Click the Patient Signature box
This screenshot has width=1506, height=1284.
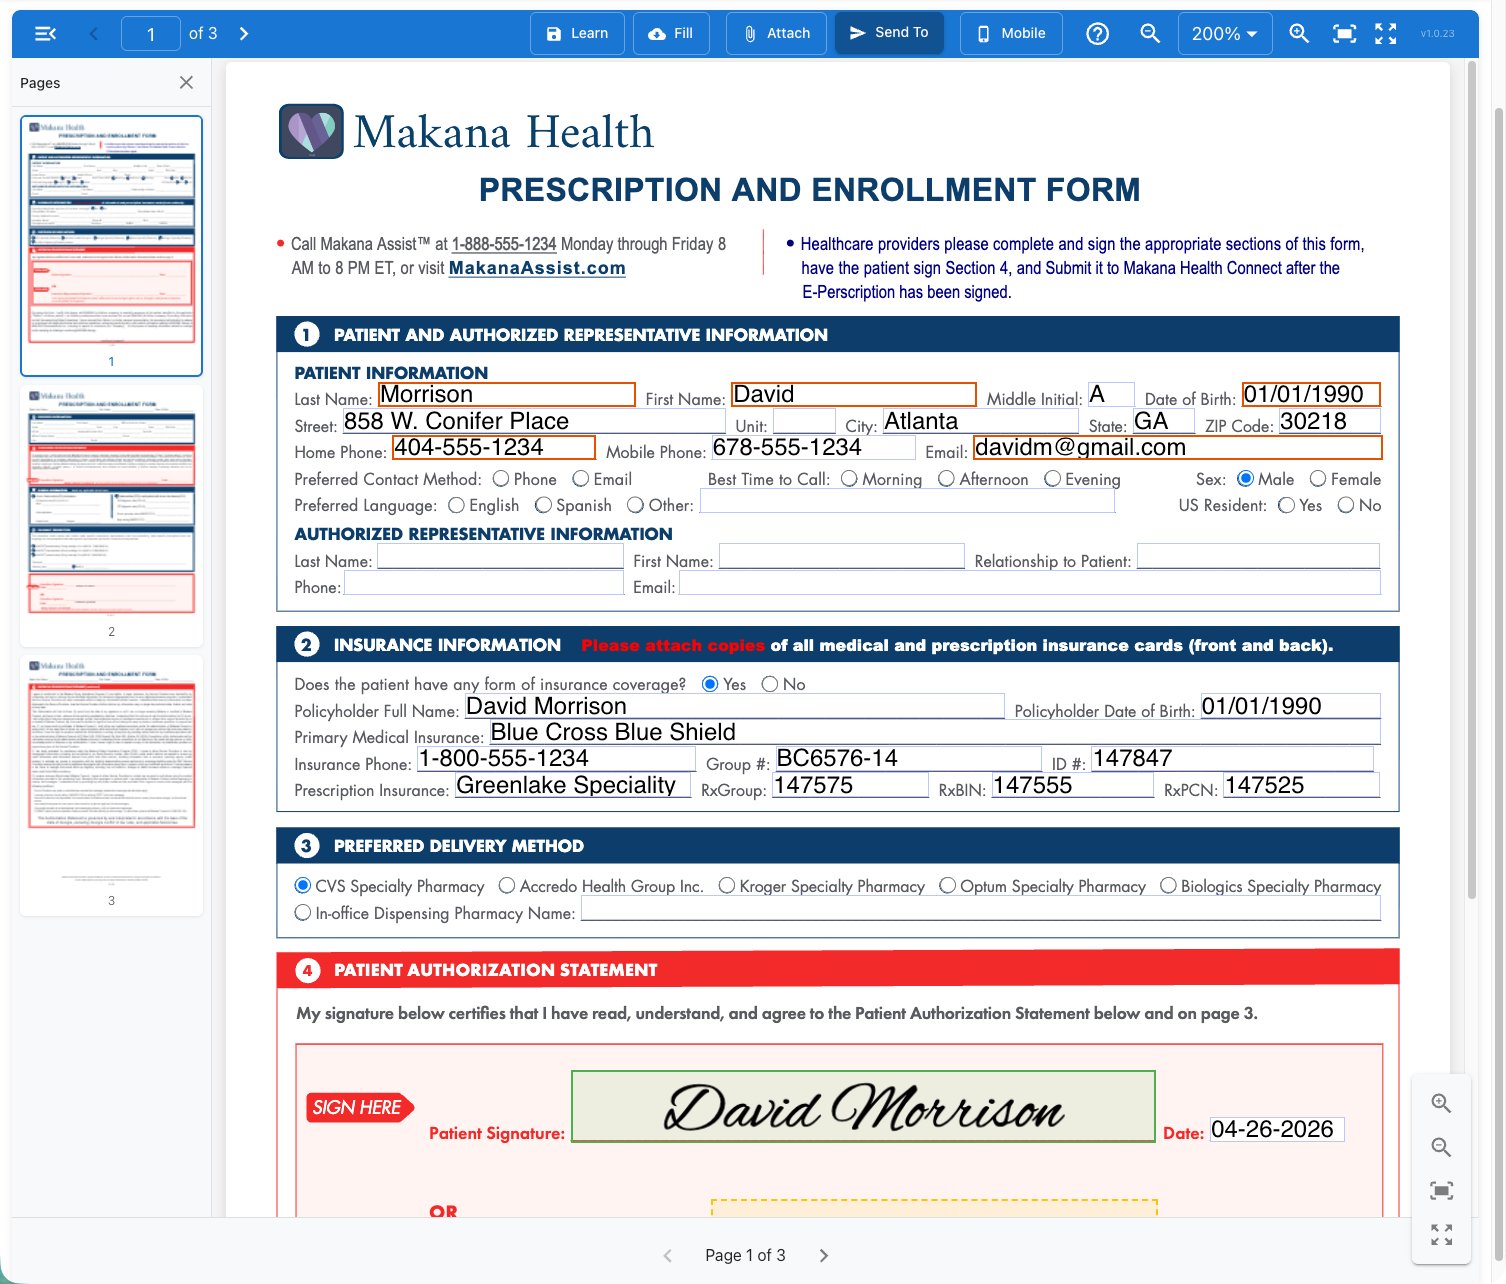coord(863,1106)
